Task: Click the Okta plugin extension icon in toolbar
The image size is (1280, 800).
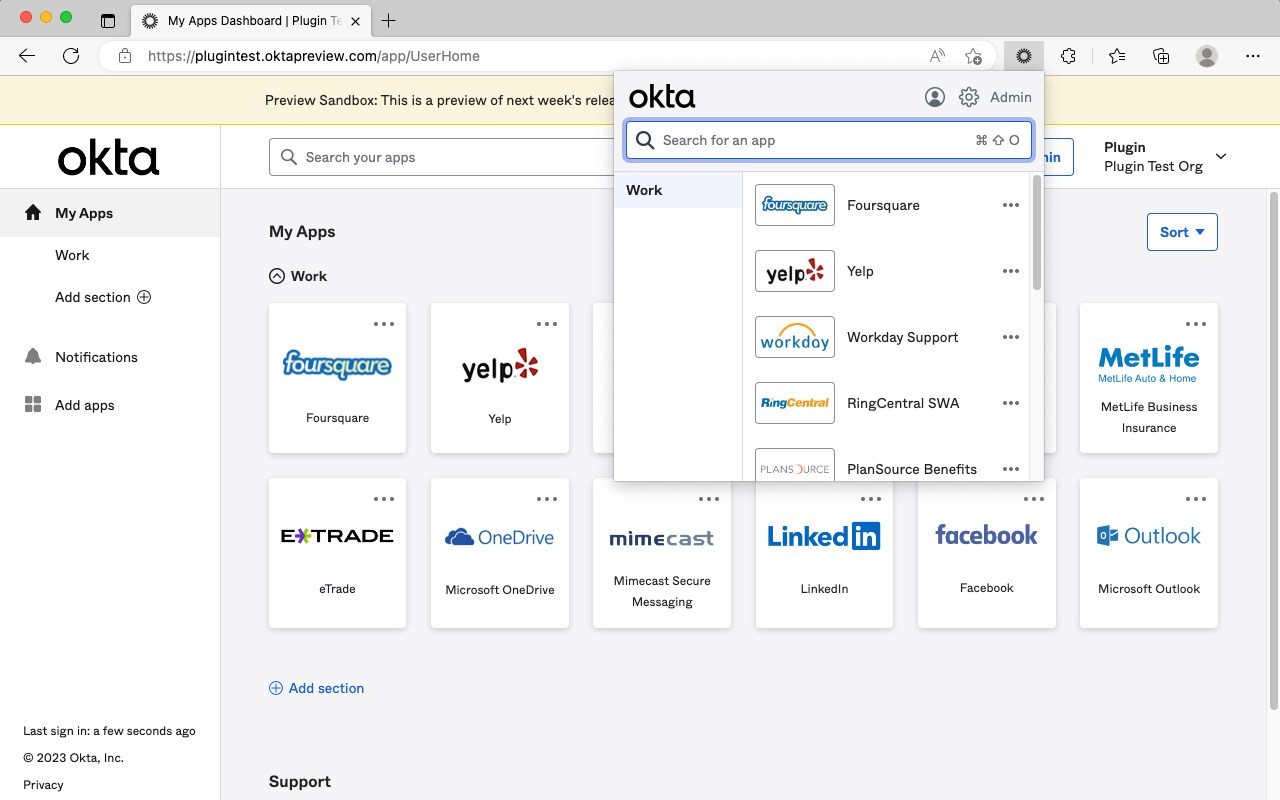Action: tap(1023, 56)
